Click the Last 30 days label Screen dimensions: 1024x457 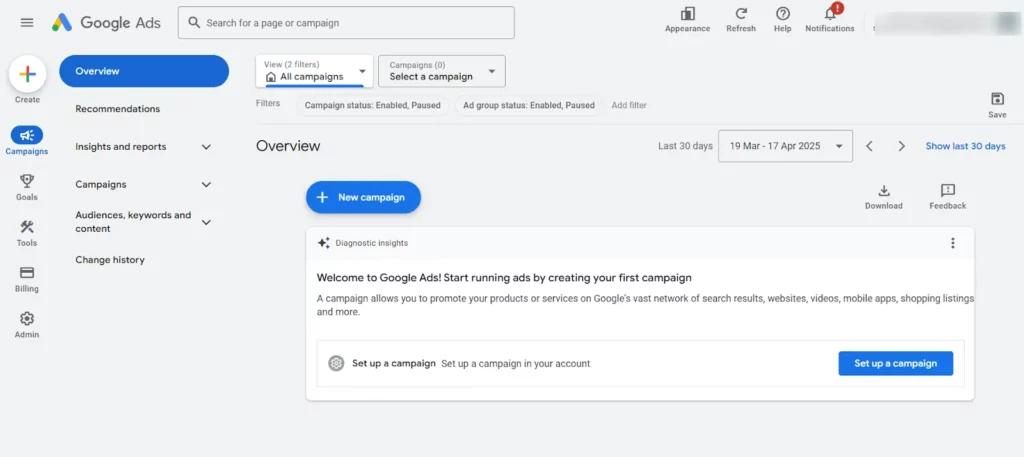pos(685,146)
